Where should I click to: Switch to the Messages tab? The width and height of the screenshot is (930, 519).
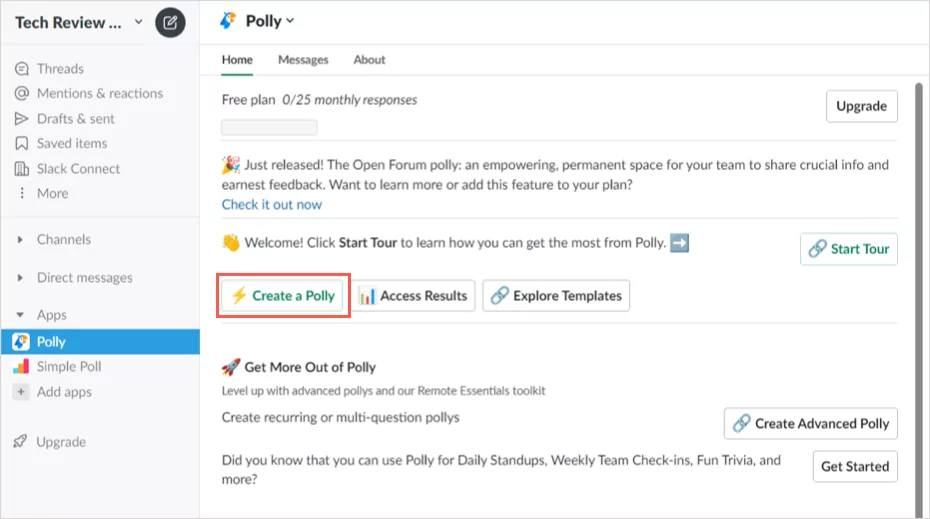[303, 60]
